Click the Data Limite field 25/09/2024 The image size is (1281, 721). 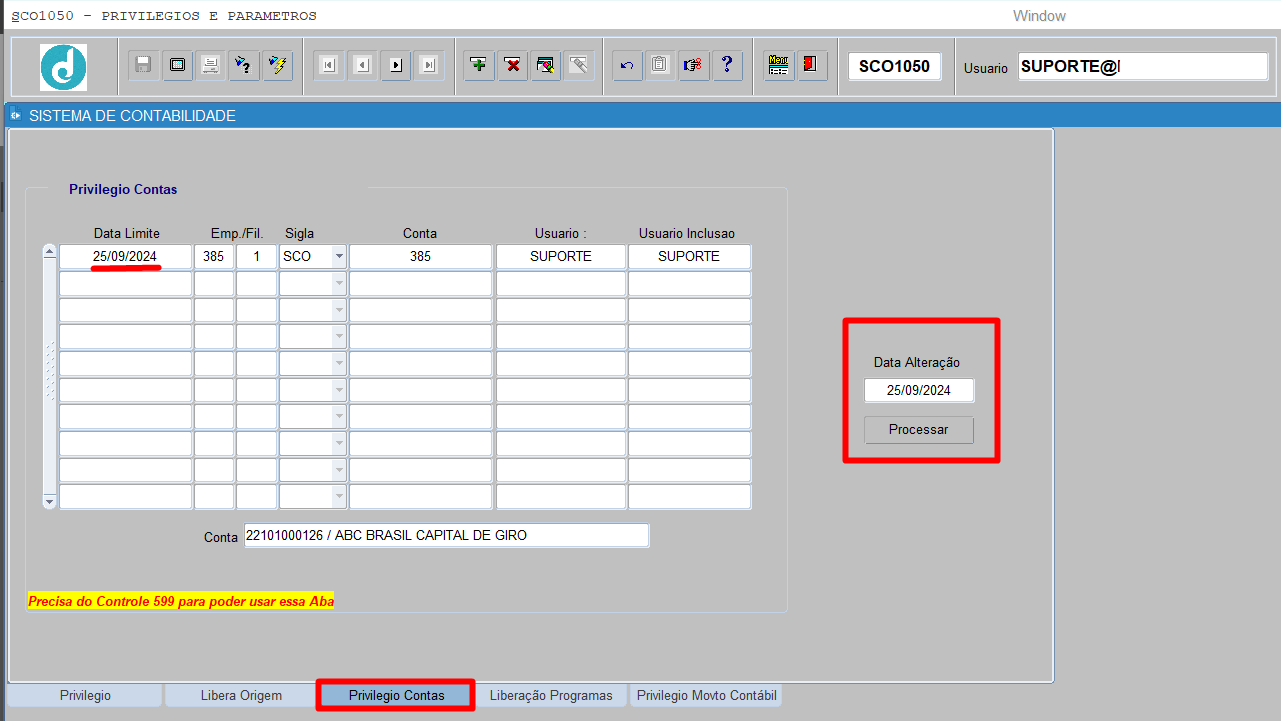click(x=125, y=257)
